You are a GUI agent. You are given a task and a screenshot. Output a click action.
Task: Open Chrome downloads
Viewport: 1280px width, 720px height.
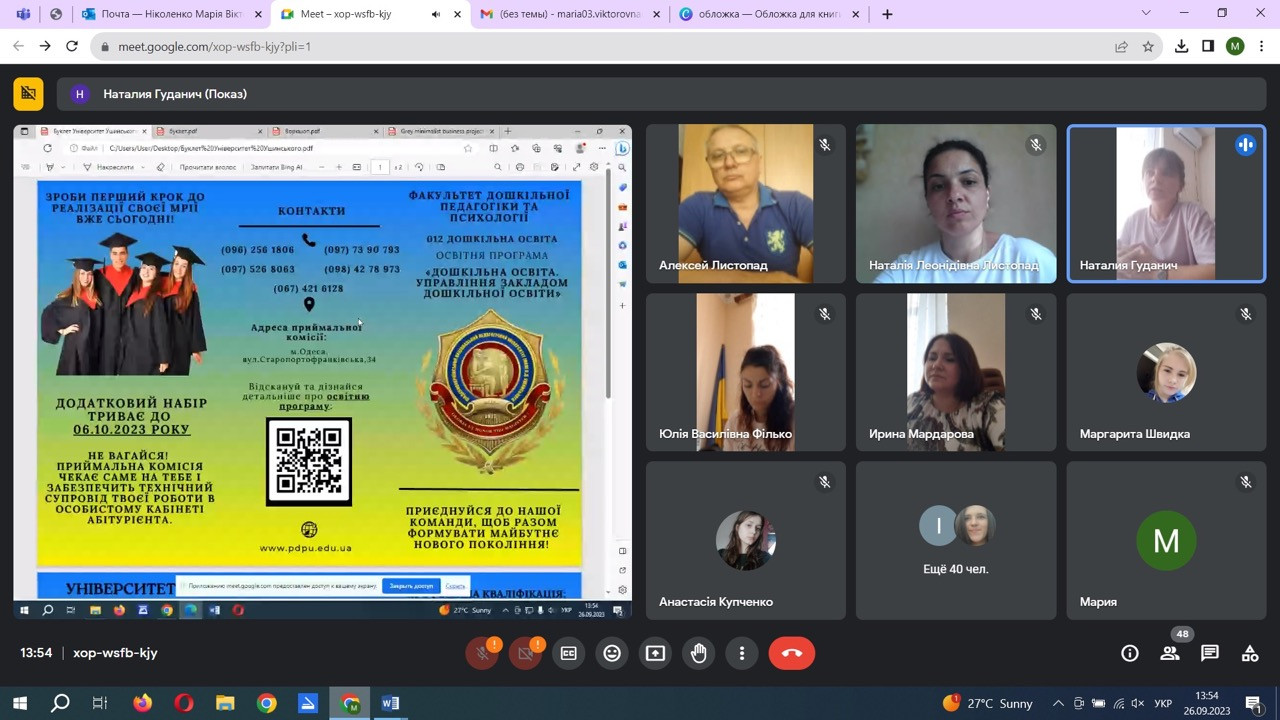tap(1182, 46)
